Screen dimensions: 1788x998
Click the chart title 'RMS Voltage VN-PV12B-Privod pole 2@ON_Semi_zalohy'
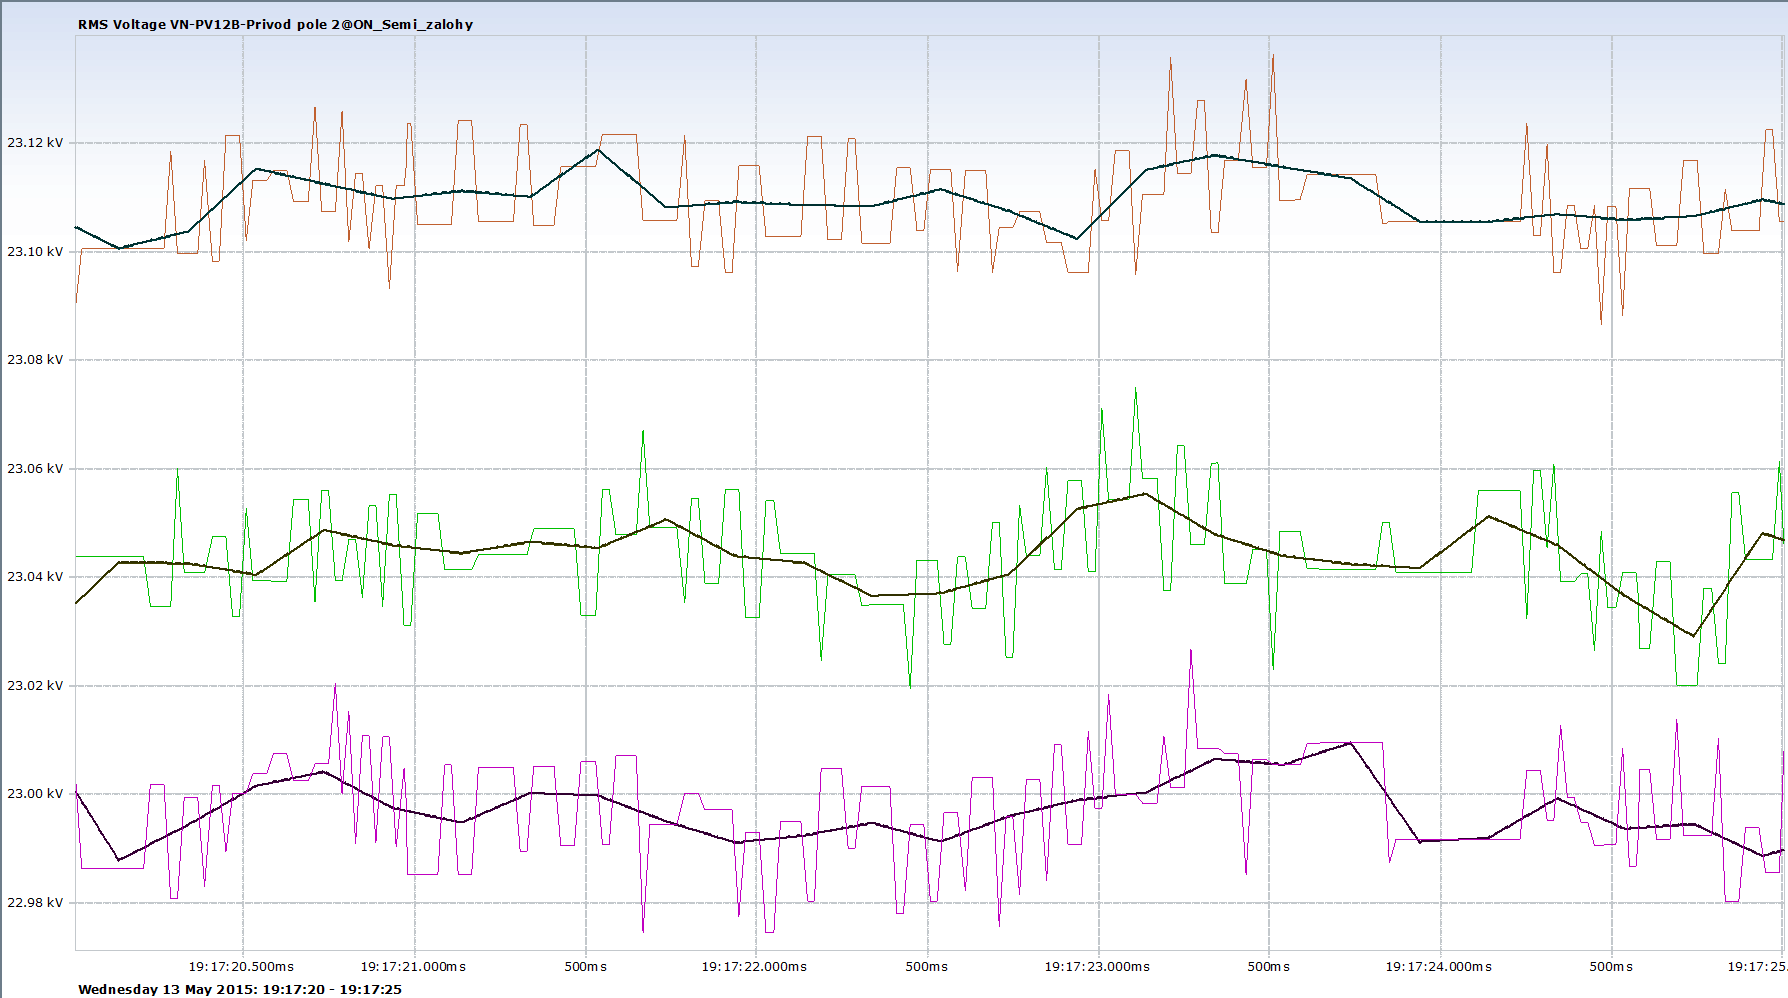click(275, 24)
